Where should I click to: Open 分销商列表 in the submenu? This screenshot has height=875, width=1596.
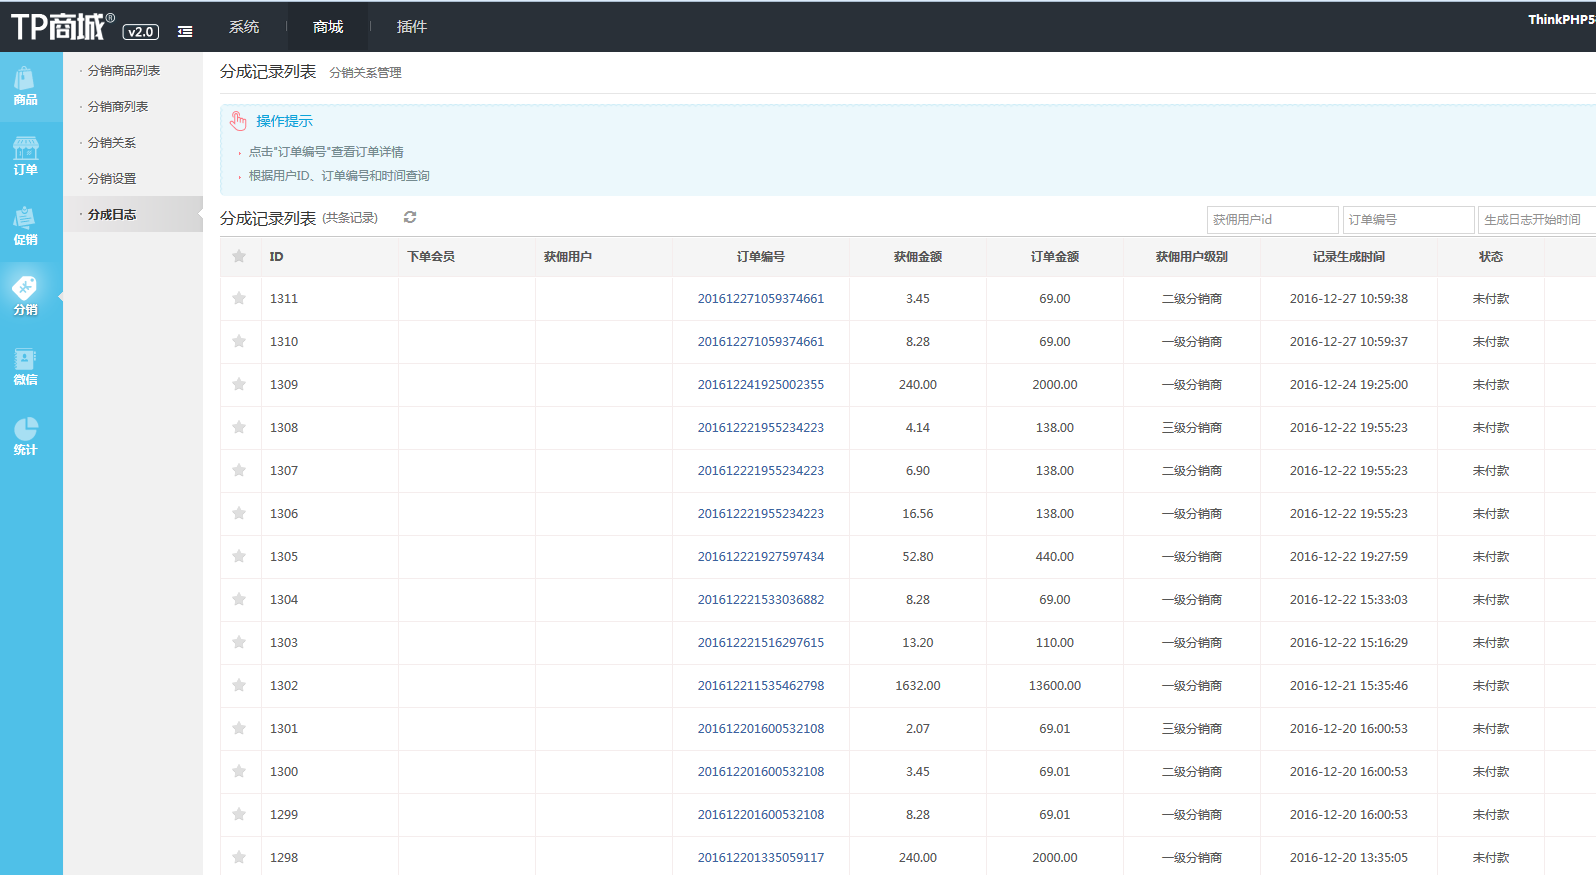pyautogui.click(x=118, y=107)
